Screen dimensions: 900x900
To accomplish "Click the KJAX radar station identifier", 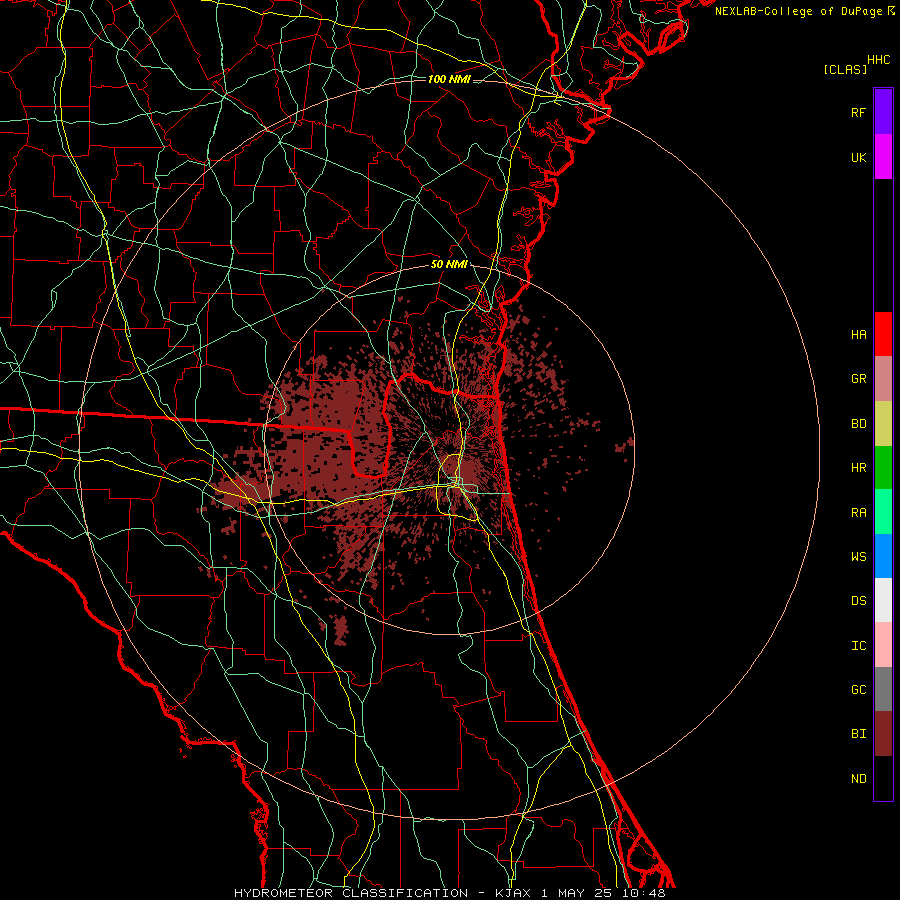I will pos(514,893).
